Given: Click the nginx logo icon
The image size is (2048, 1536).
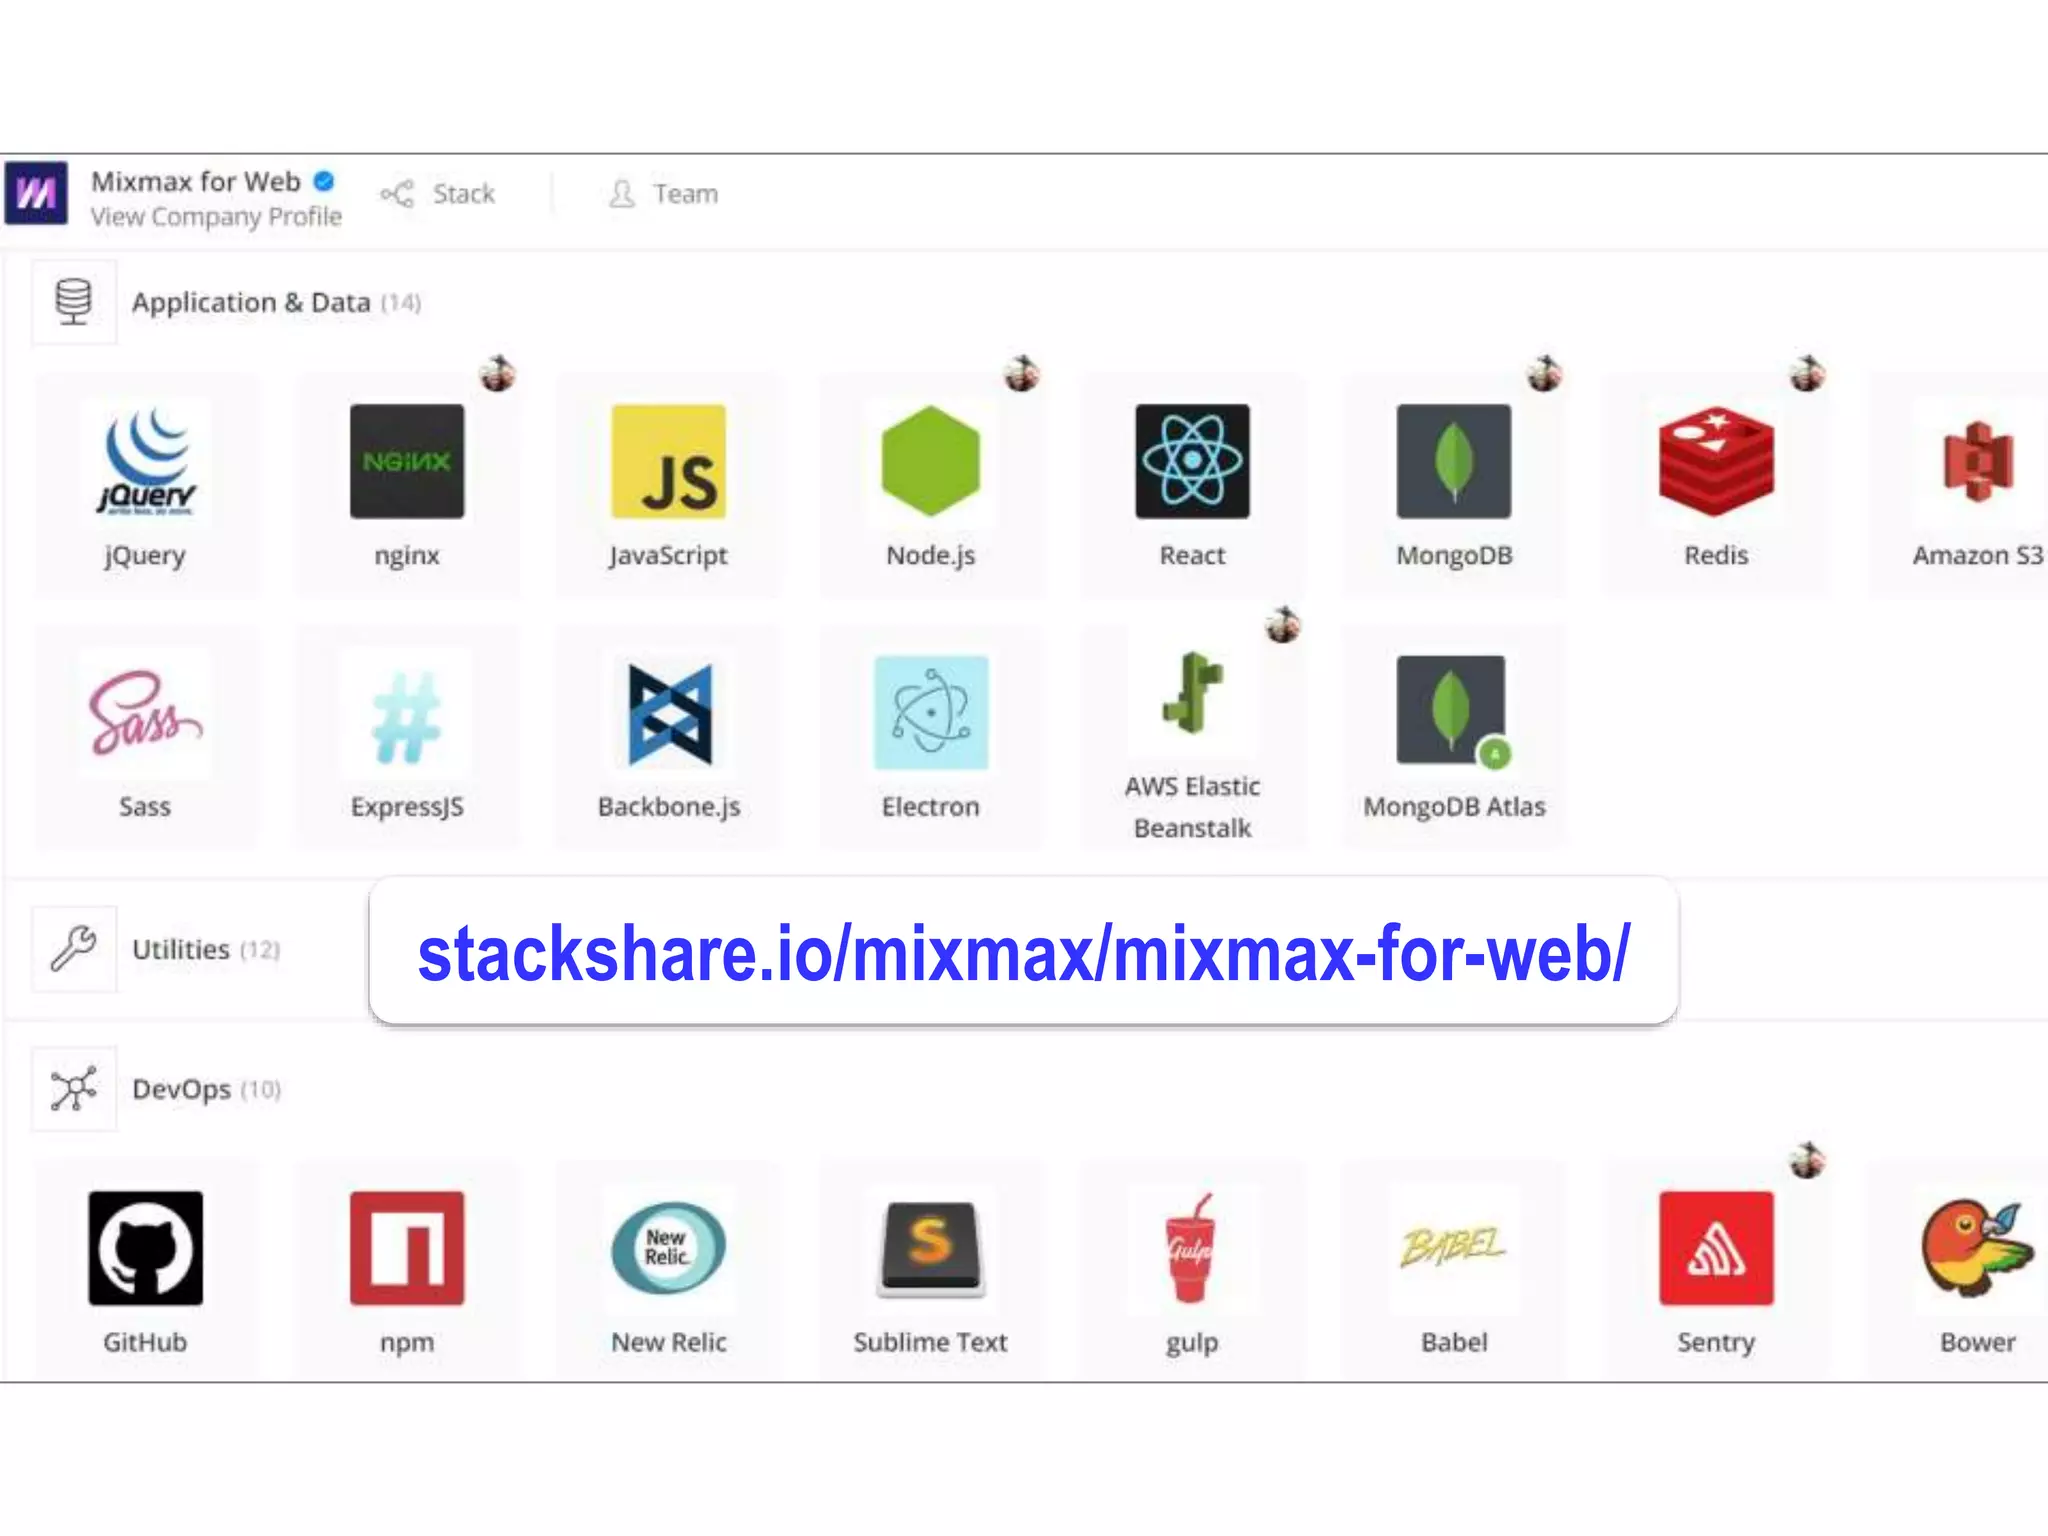Looking at the screenshot, I should coord(406,461).
